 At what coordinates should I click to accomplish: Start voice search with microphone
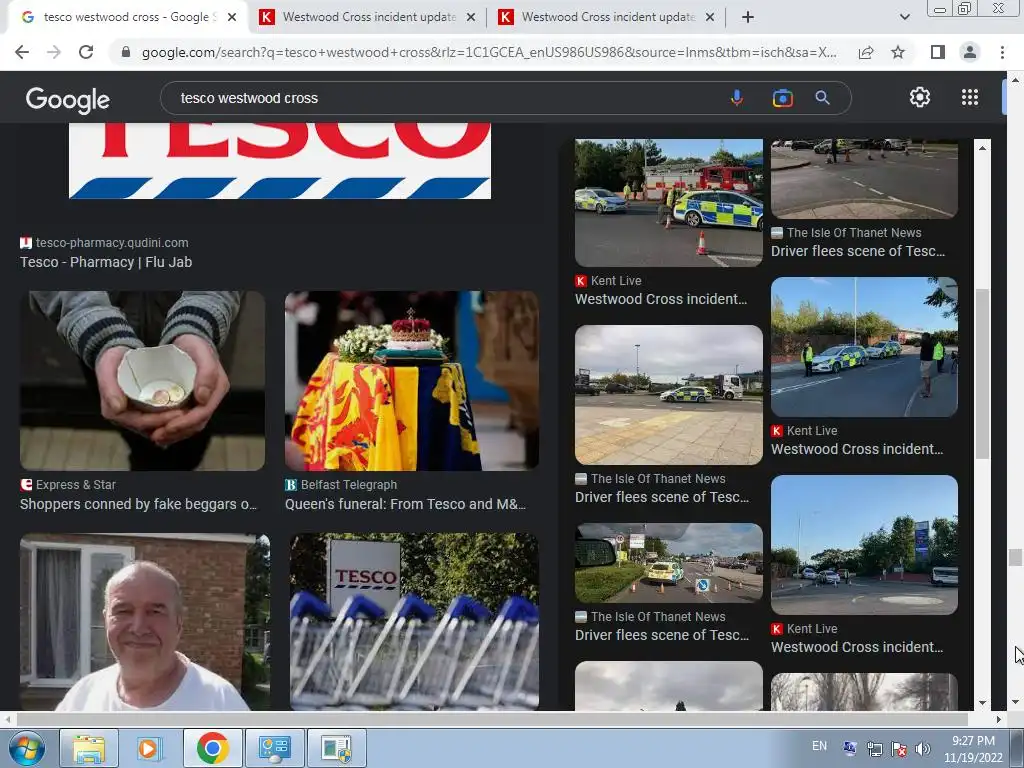click(737, 98)
